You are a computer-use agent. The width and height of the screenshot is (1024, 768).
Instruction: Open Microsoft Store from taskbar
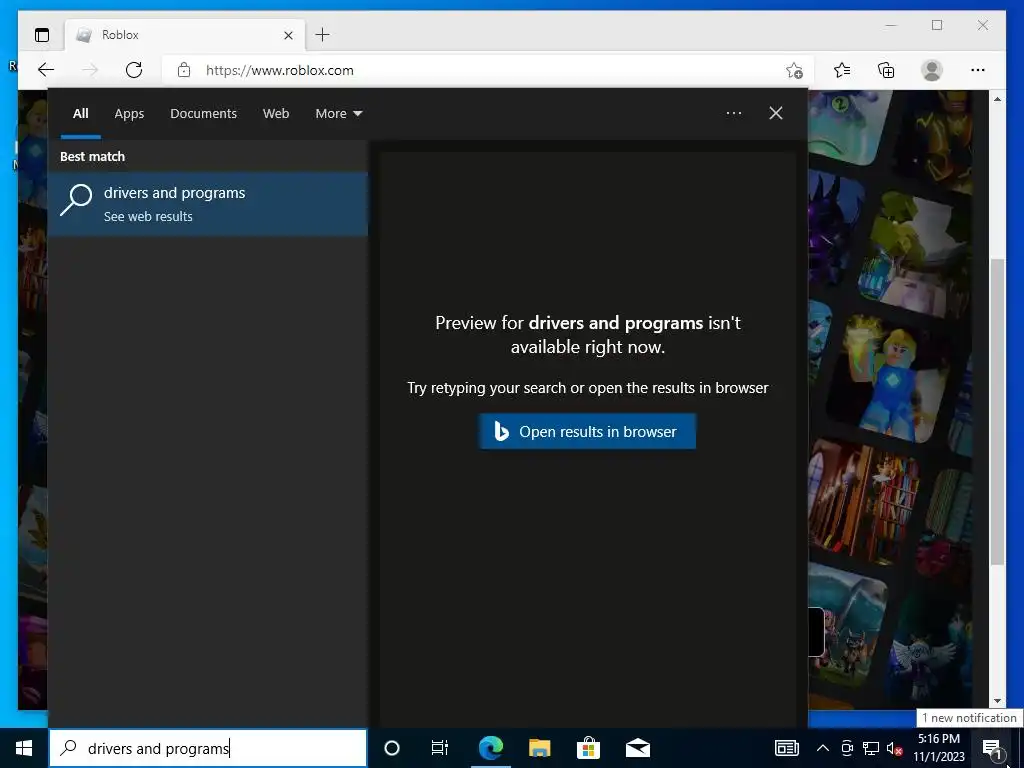588,748
